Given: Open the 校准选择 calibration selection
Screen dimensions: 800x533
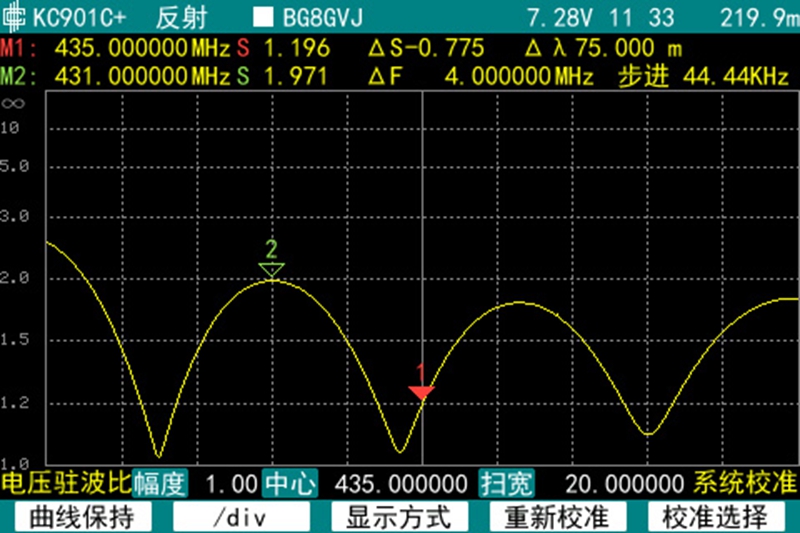Looking at the screenshot, I should pos(718,517).
